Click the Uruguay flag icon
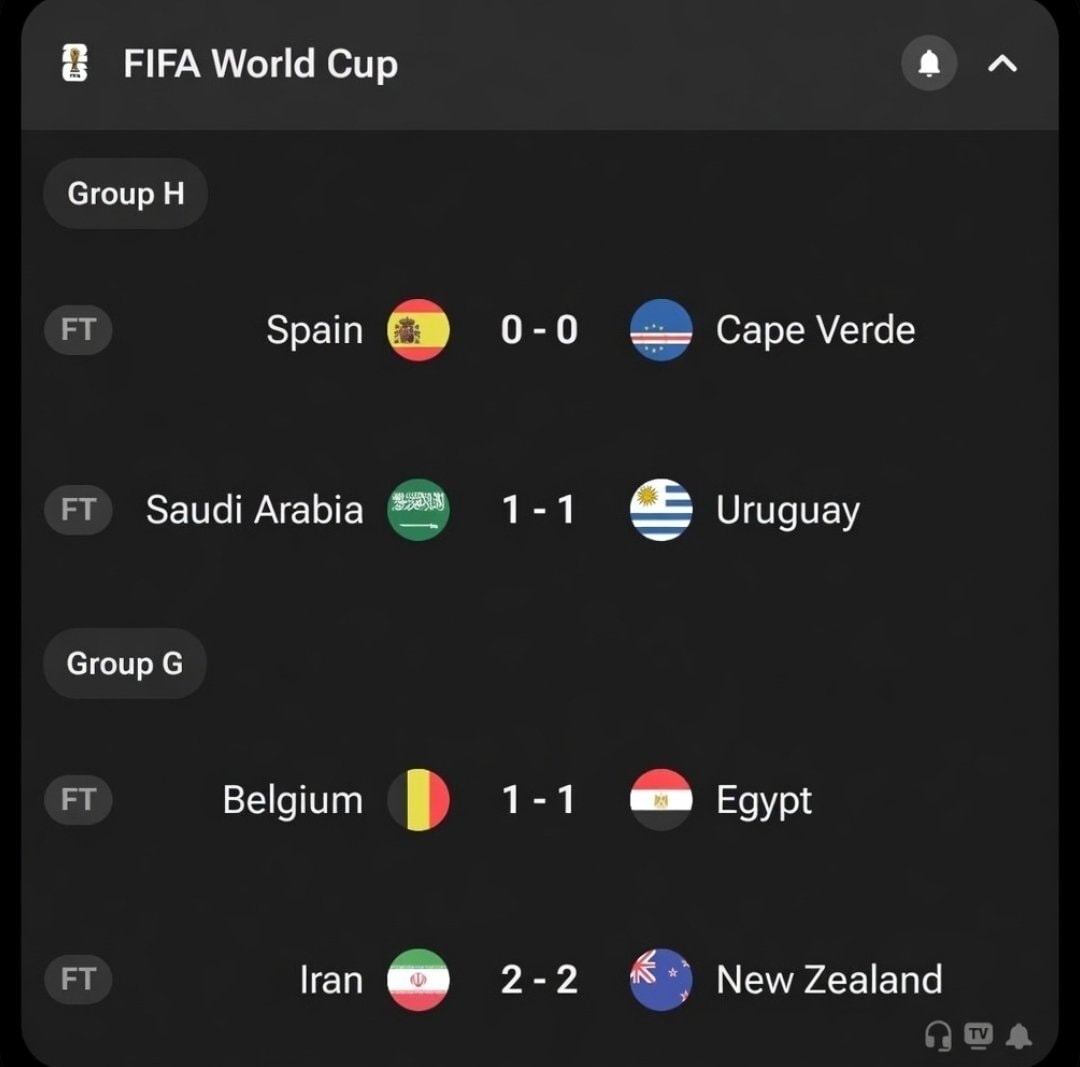This screenshot has height=1067, width=1080. tap(661, 510)
